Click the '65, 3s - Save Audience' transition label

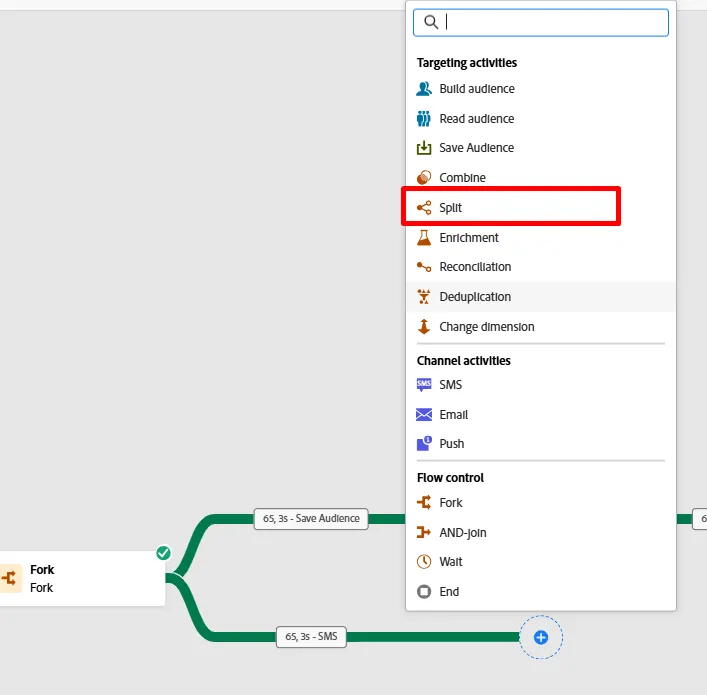(x=311, y=519)
